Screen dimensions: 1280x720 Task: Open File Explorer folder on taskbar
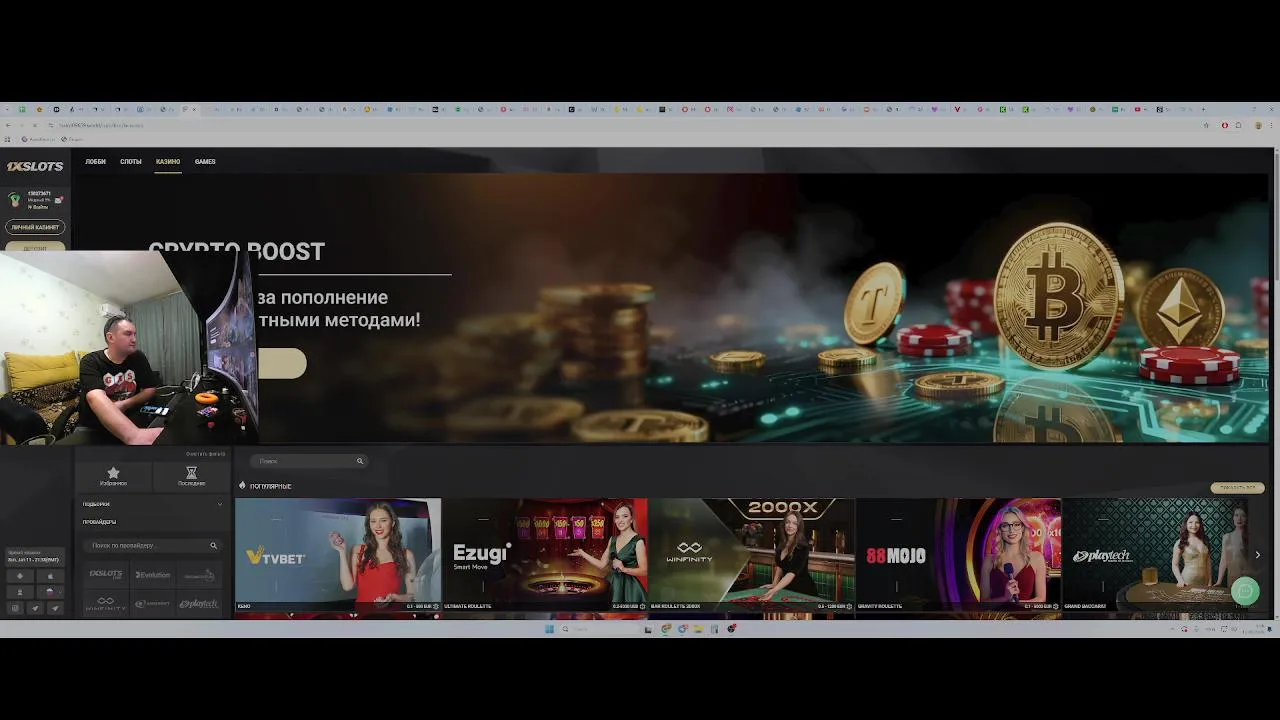[698, 629]
